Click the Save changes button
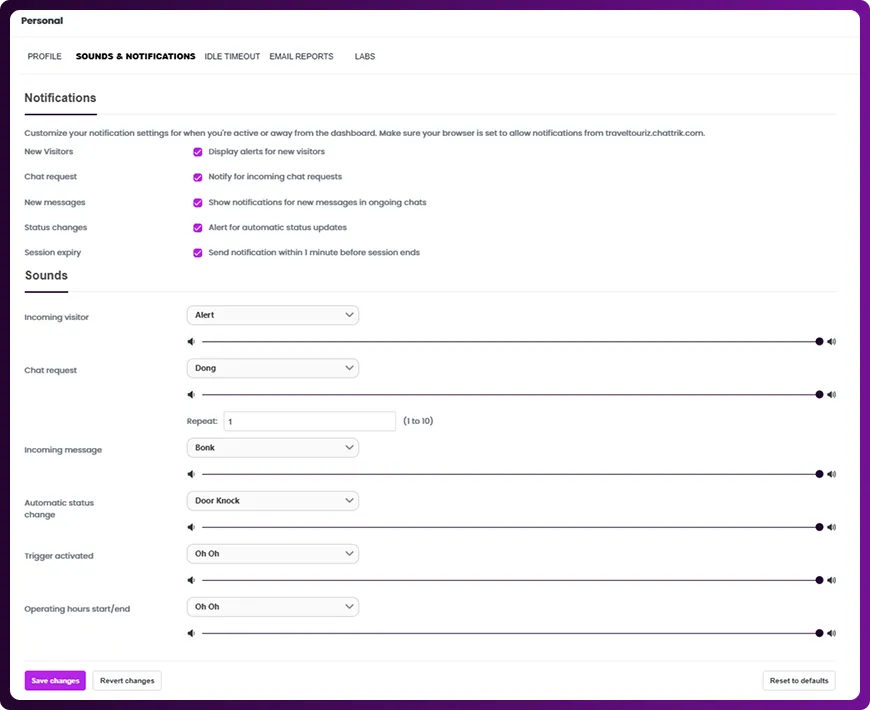870x710 pixels. click(55, 681)
